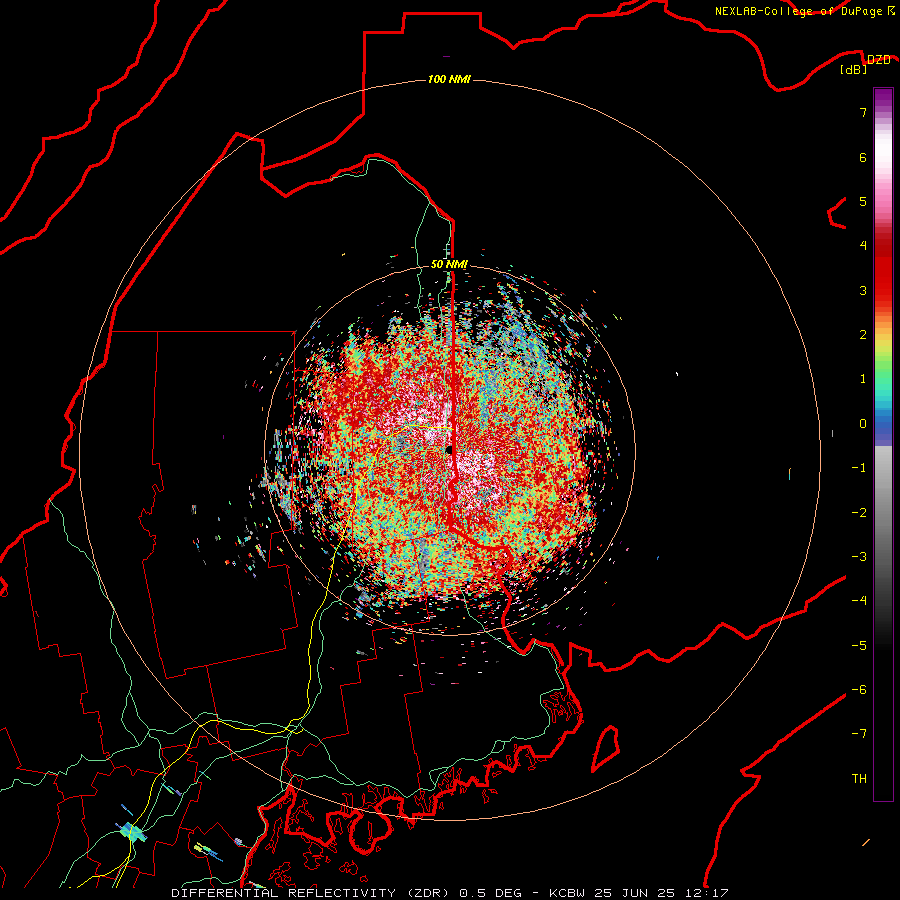This screenshot has width=900, height=900.
Task: Click the legend value '0'
Action: 863,424
